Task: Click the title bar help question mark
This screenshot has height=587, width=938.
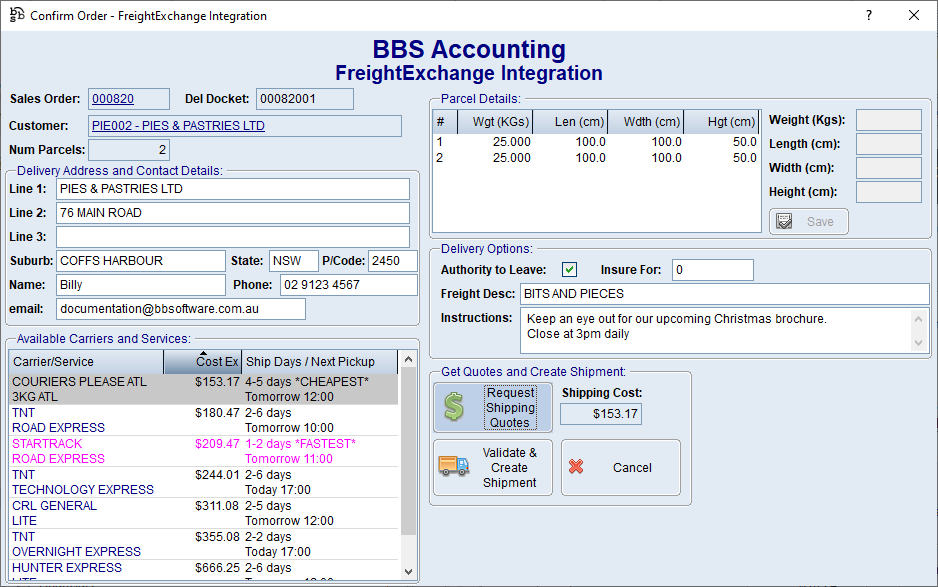Action: pyautogui.click(x=868, y=15)
